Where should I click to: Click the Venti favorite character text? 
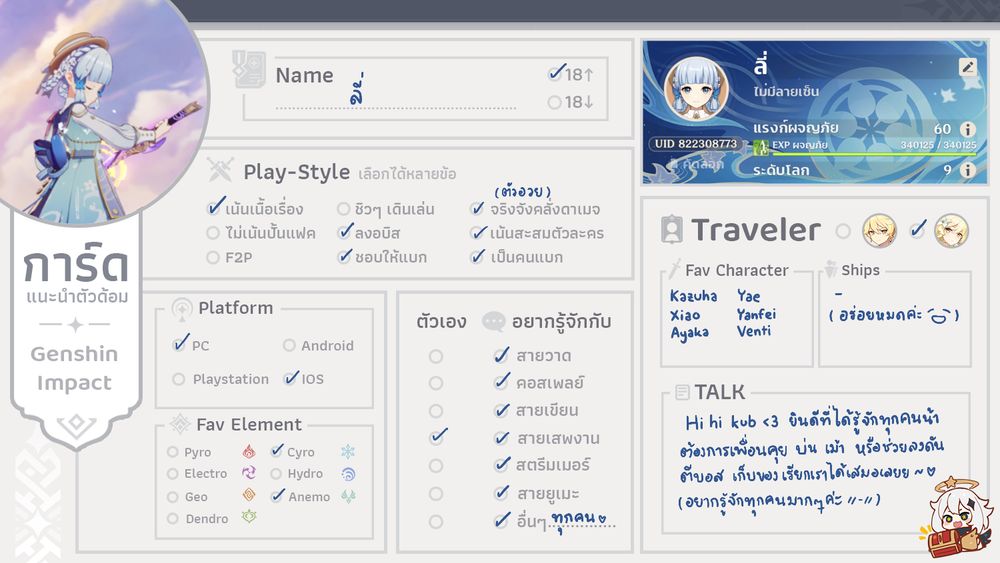754,331
